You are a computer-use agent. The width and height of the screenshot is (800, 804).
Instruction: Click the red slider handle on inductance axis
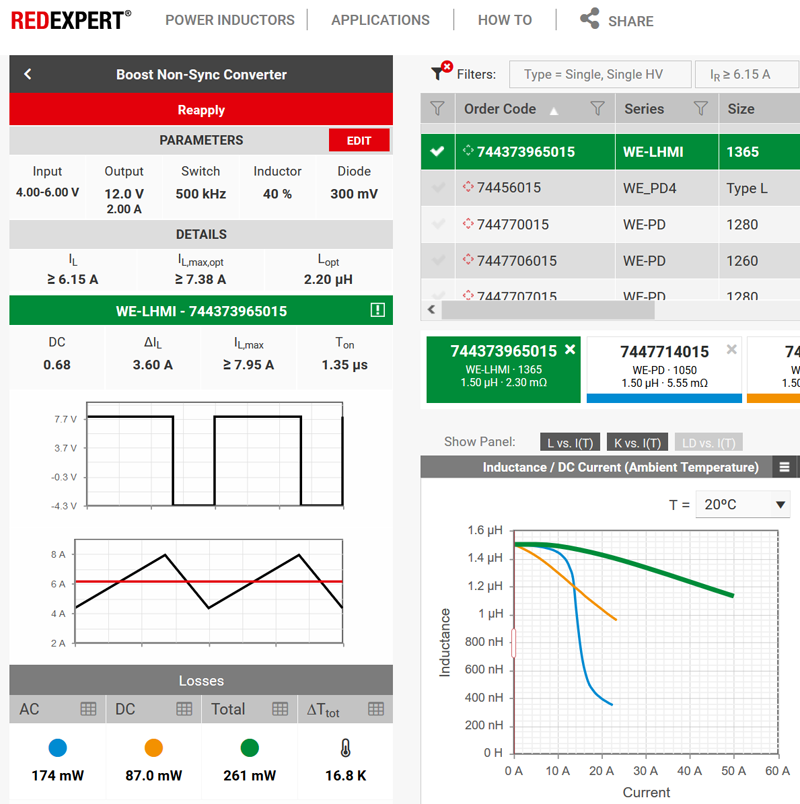tap(513, 643)
